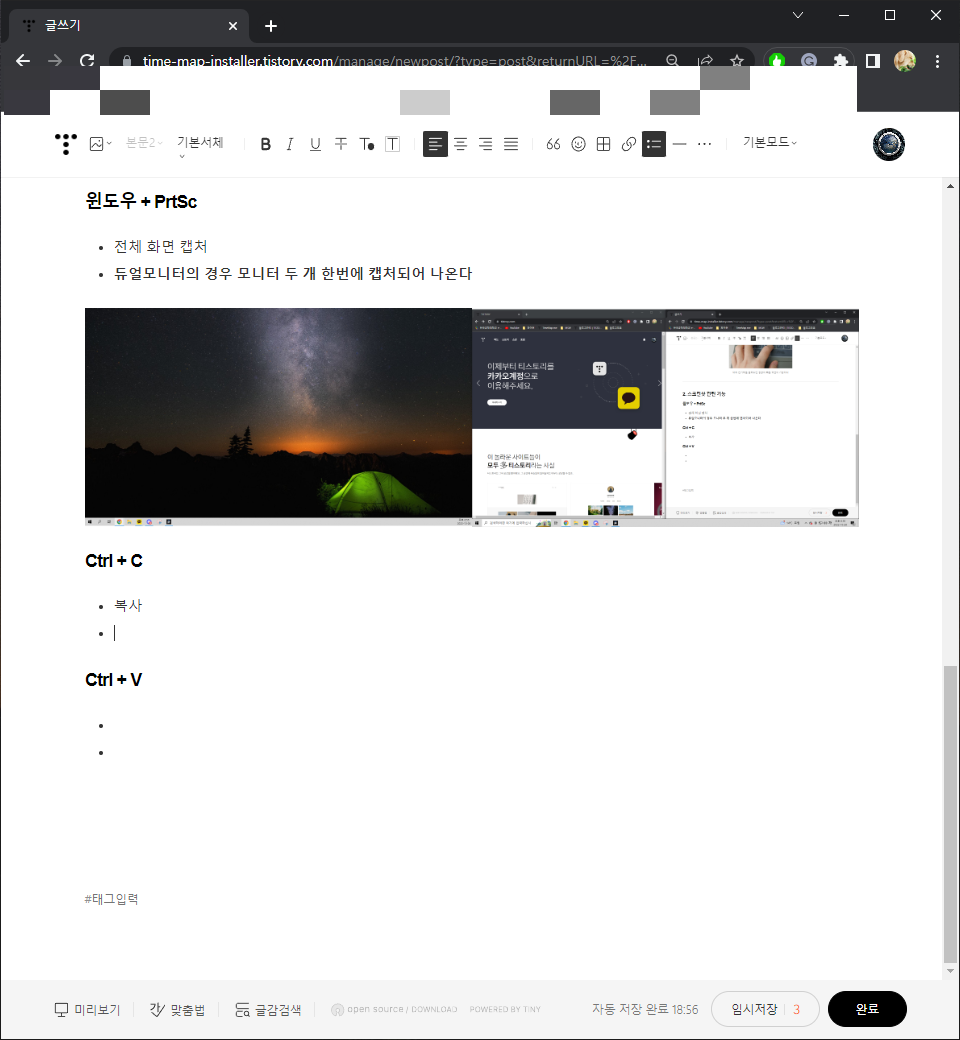Click the 완료 finish button

click(867, 1009)
